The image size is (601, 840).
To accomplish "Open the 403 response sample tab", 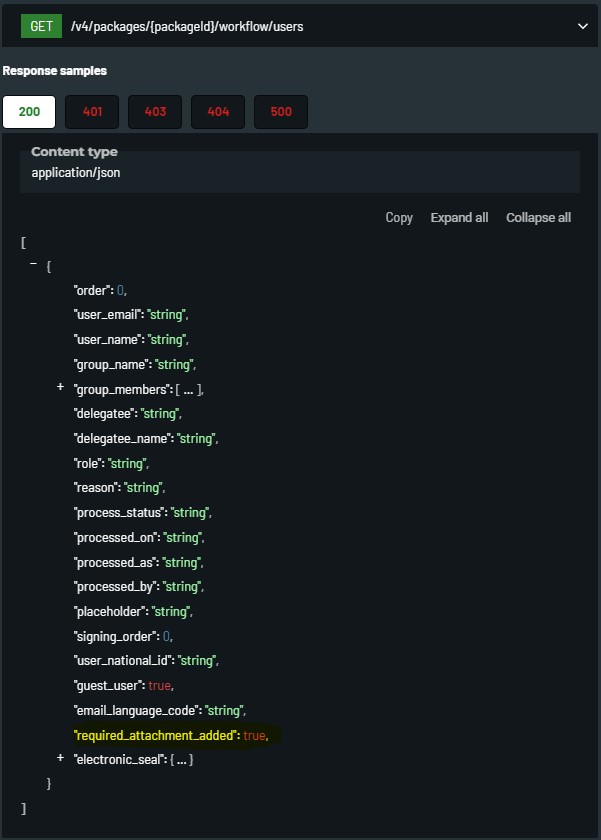I will [155, 112].
